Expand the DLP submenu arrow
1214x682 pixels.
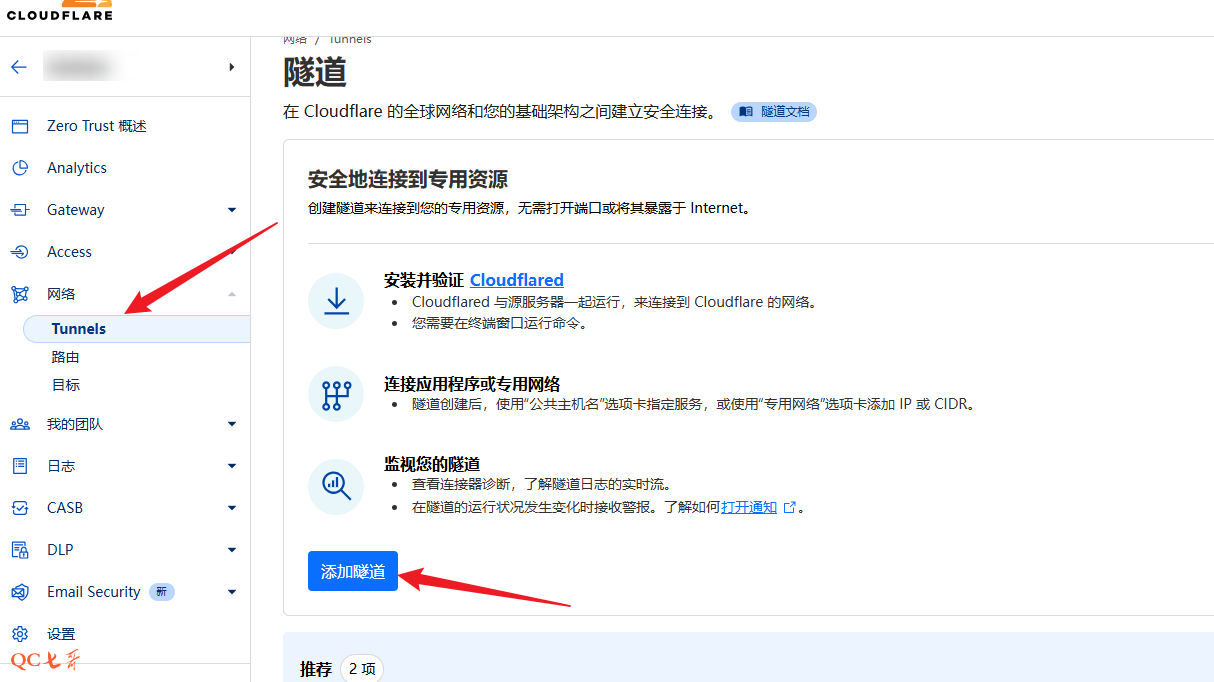click(232, 550)
